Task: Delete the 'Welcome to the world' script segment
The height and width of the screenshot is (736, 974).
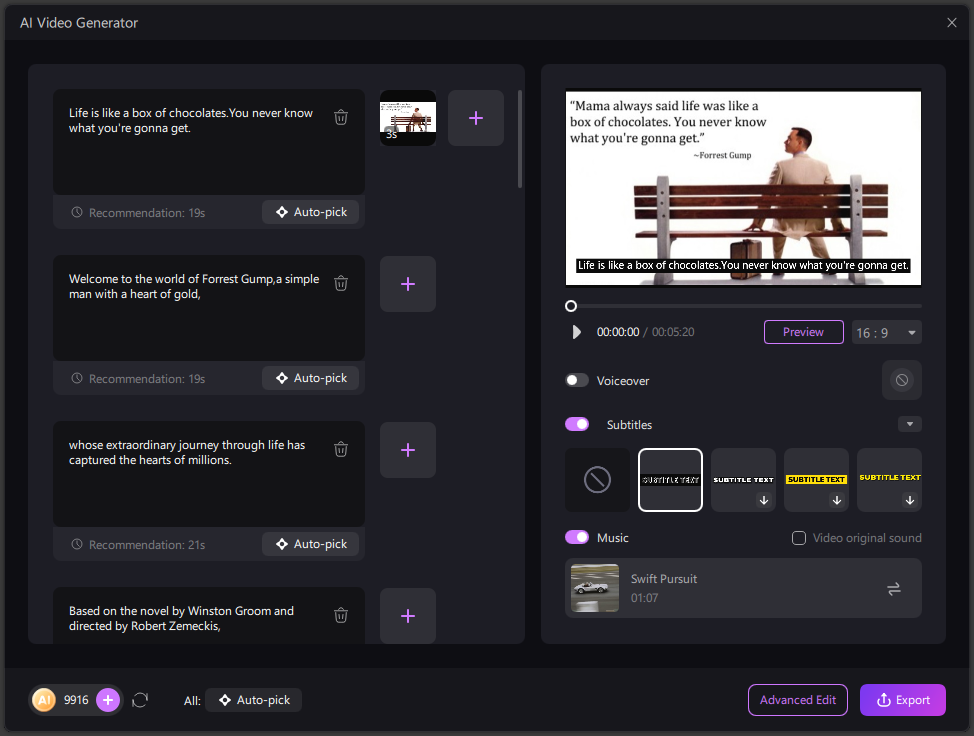Action: (x=341, y=284)
